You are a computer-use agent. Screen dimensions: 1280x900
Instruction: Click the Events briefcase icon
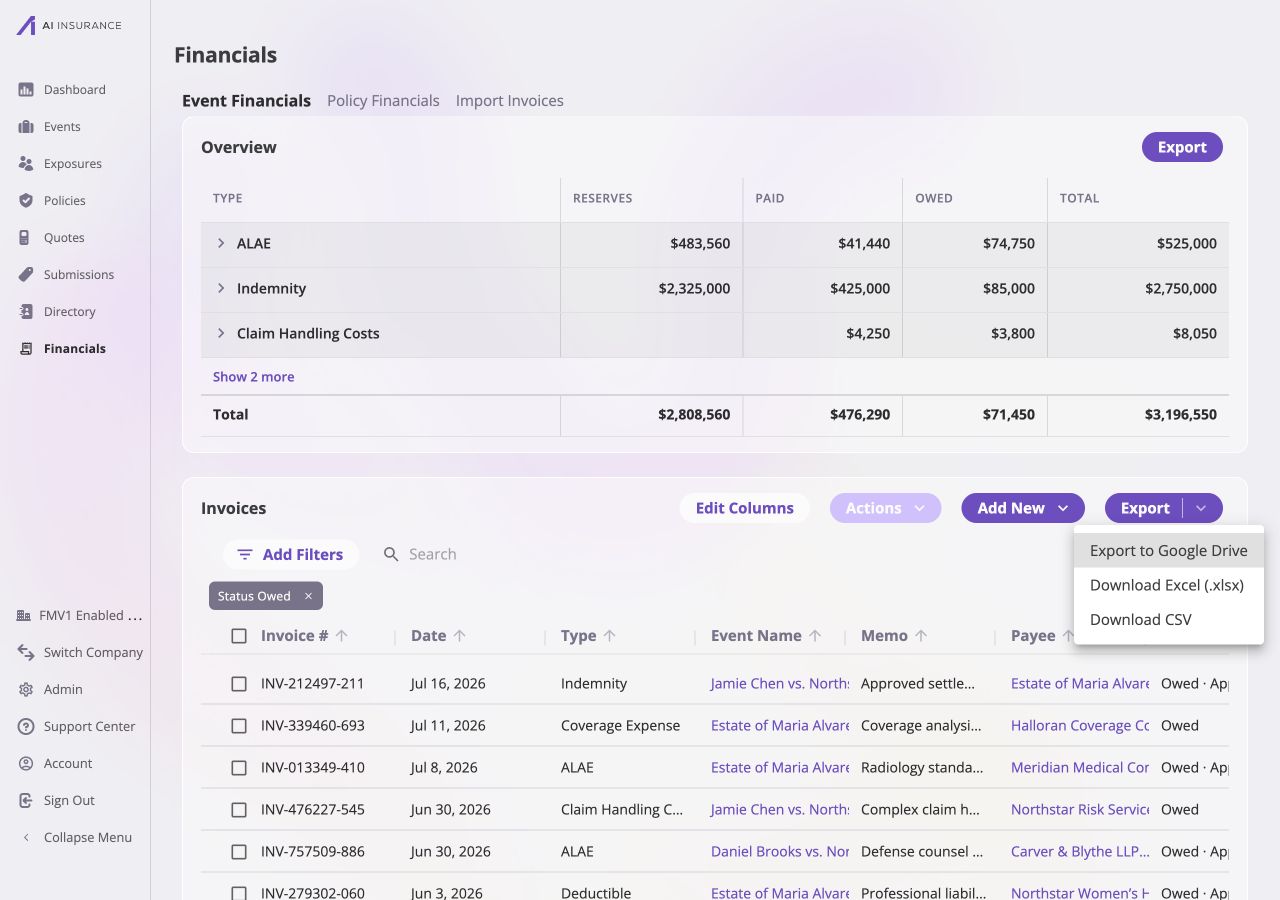click(26, 127)
